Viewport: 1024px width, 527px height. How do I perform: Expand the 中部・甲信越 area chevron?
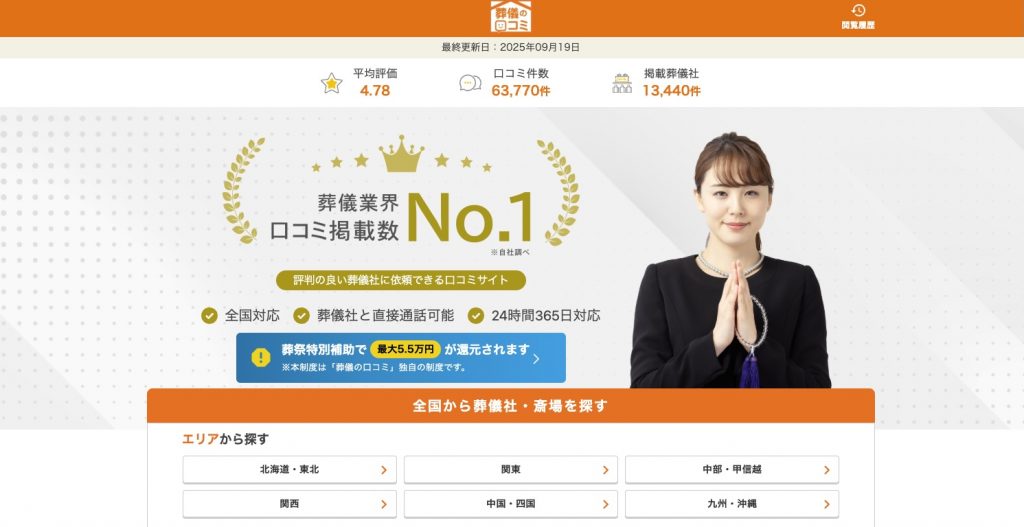(827, 470)
